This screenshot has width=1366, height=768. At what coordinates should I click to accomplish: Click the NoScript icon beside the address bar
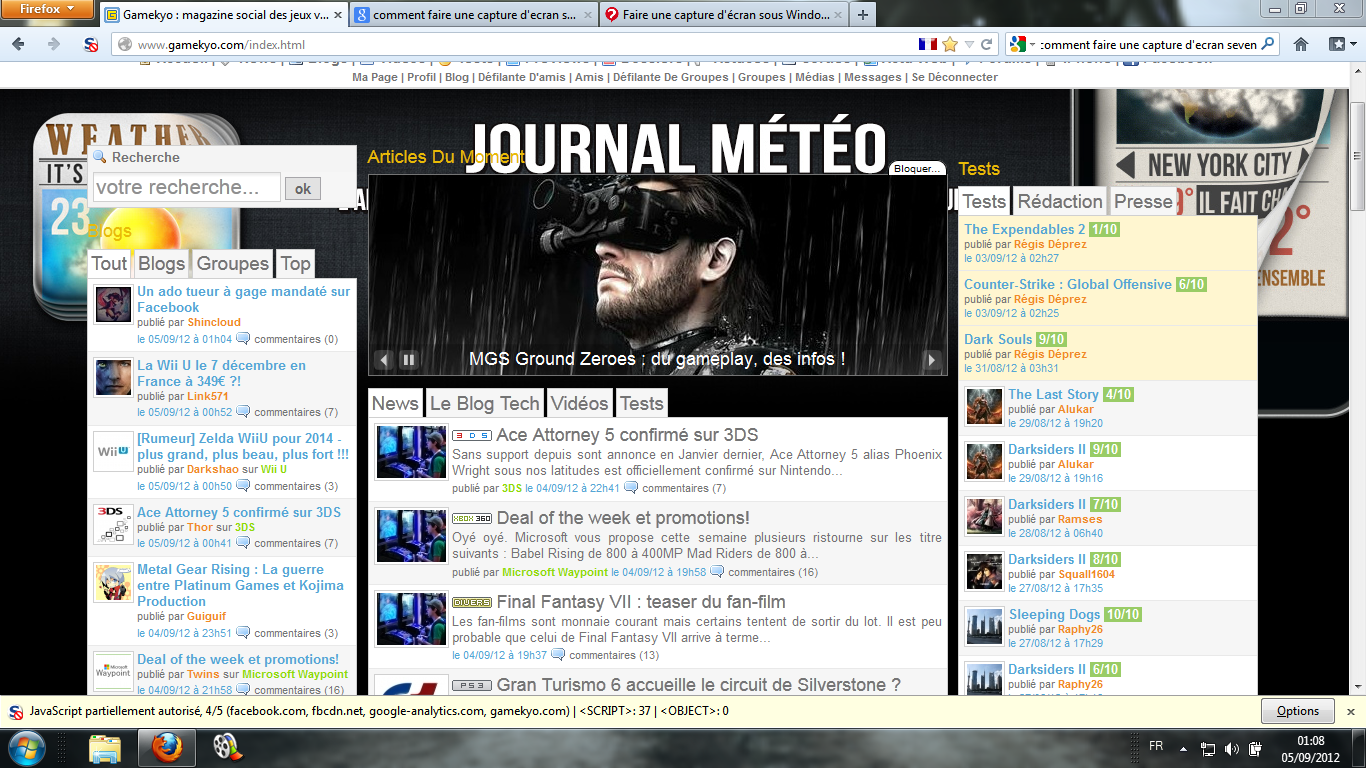(91, 44)
